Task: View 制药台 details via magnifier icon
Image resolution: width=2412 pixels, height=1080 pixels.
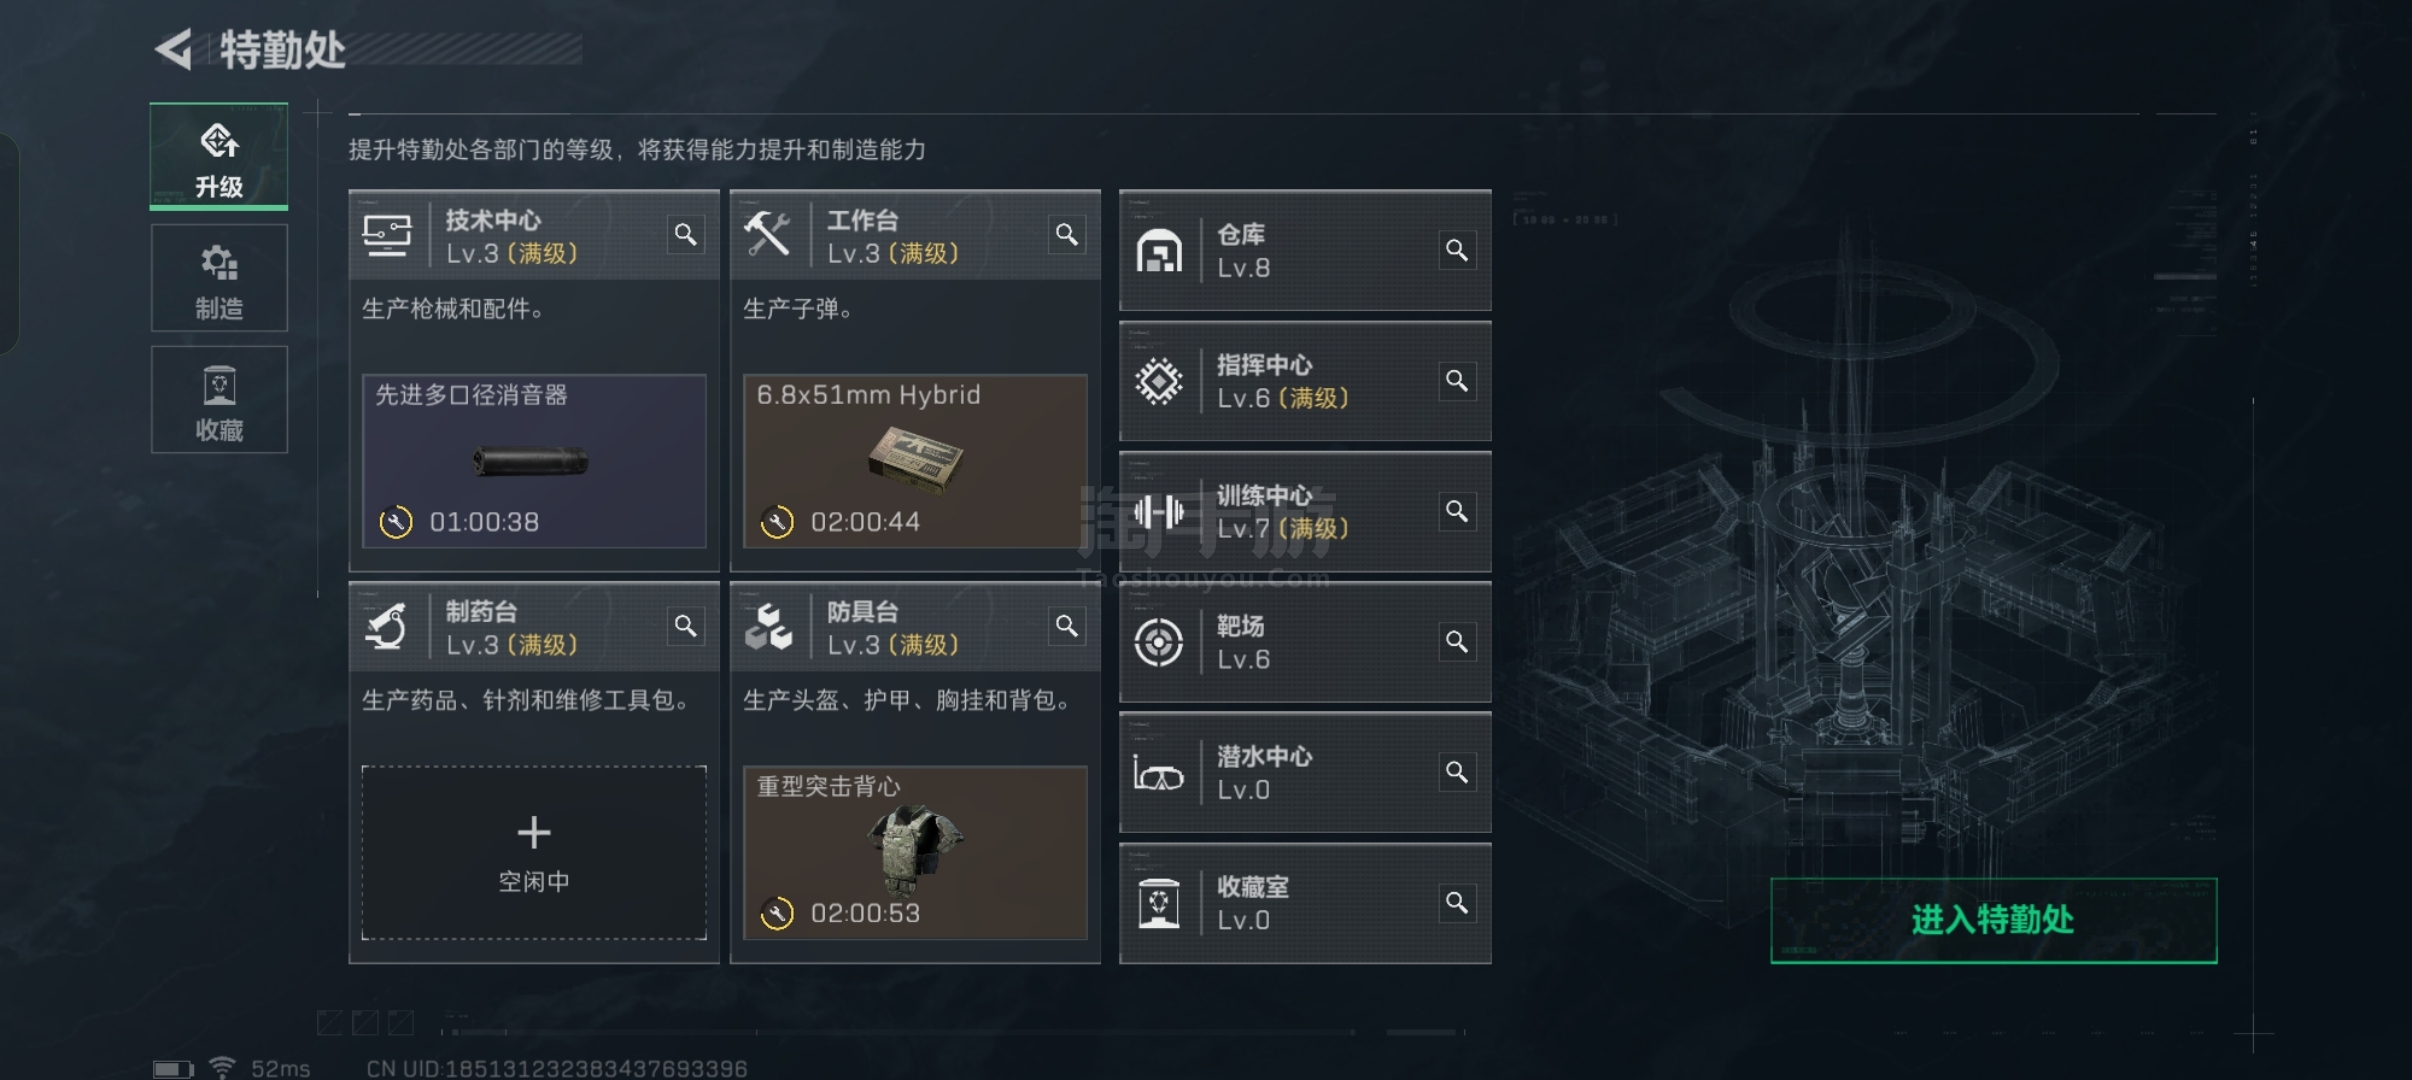Action: point(685,626)
